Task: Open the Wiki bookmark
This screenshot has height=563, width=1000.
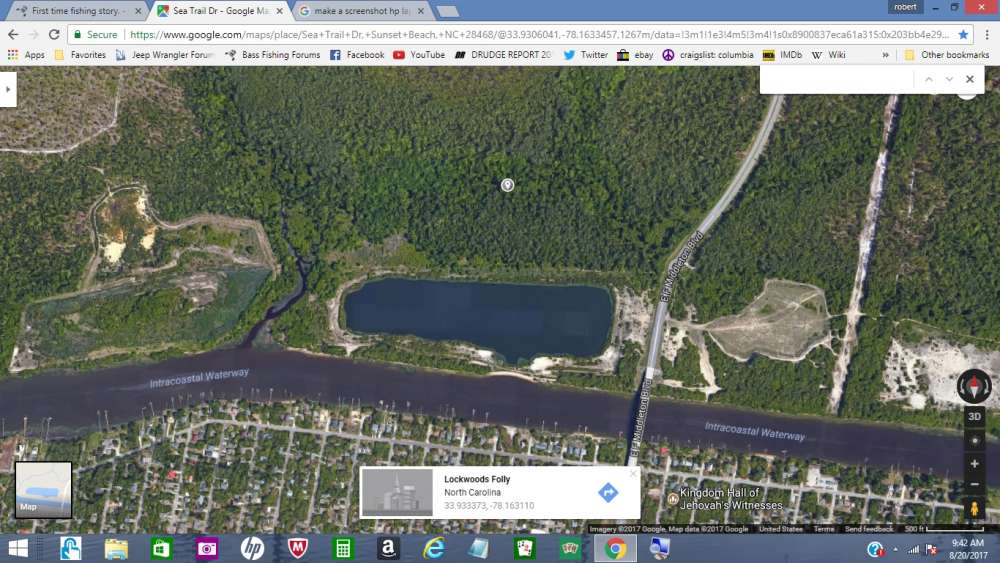Action: click(x=828, y=55)
